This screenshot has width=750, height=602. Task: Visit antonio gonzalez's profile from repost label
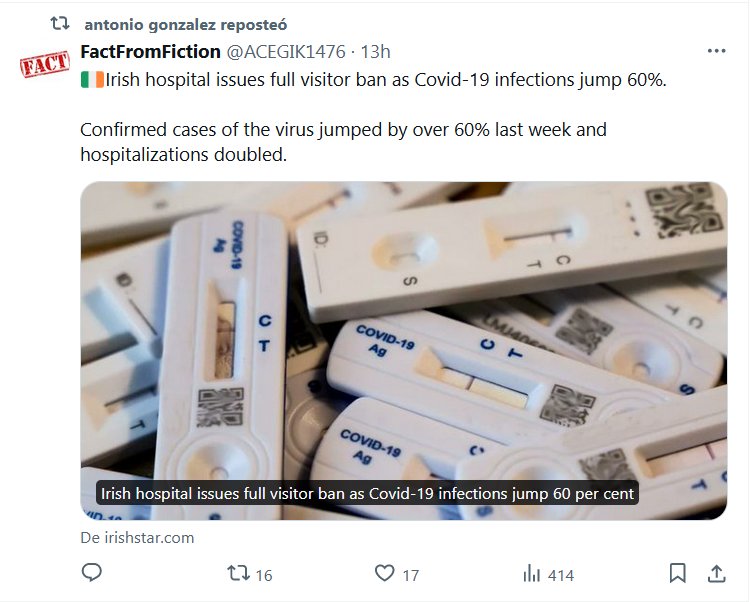184,23
